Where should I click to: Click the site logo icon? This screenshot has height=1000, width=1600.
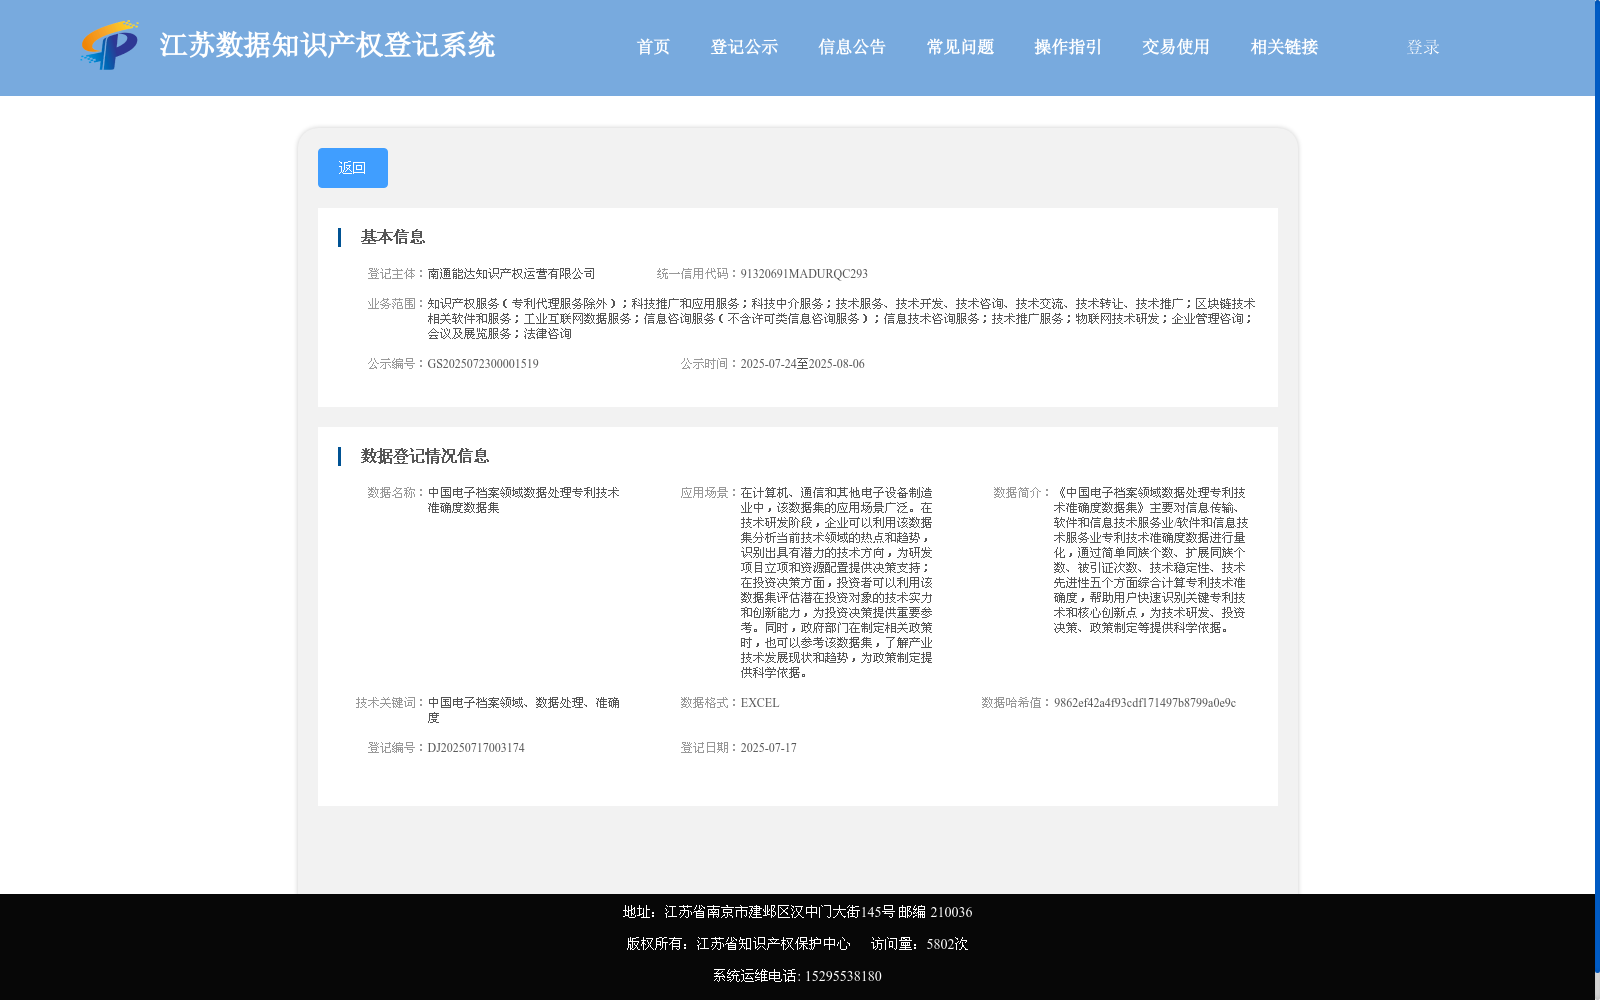(x=110, y=46)
